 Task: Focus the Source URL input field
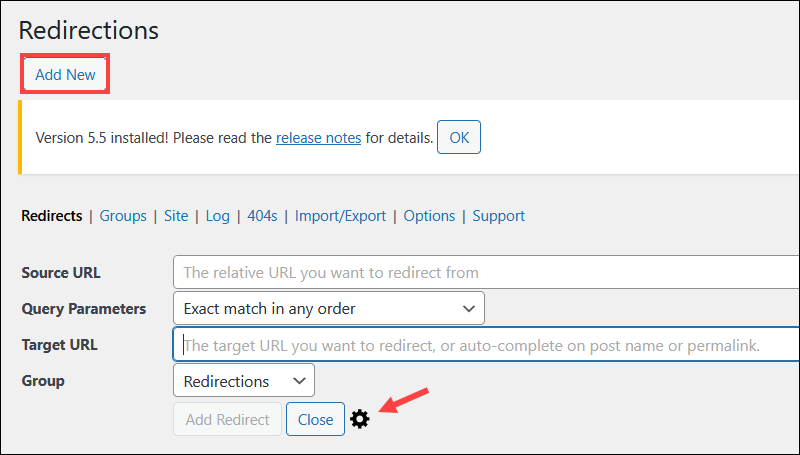[485, 272]
